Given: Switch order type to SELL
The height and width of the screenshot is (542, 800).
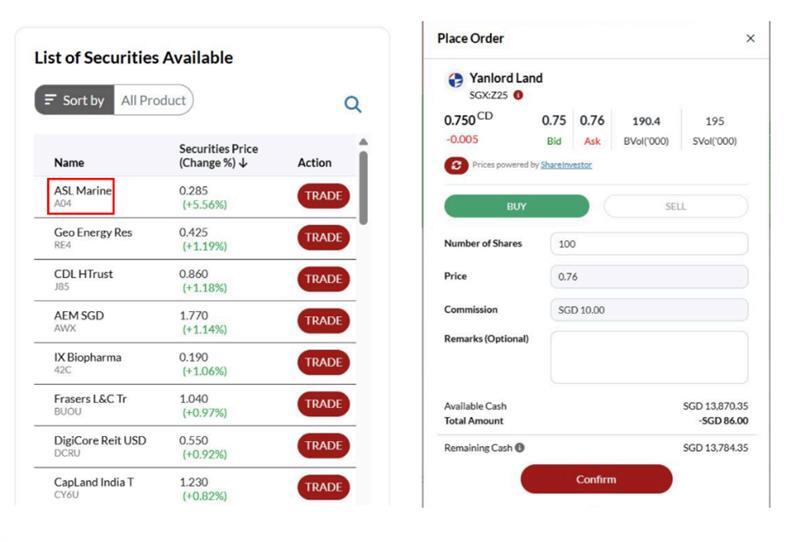Looking at the screenshot, I should pyautogui.click(x=675, y=206).
